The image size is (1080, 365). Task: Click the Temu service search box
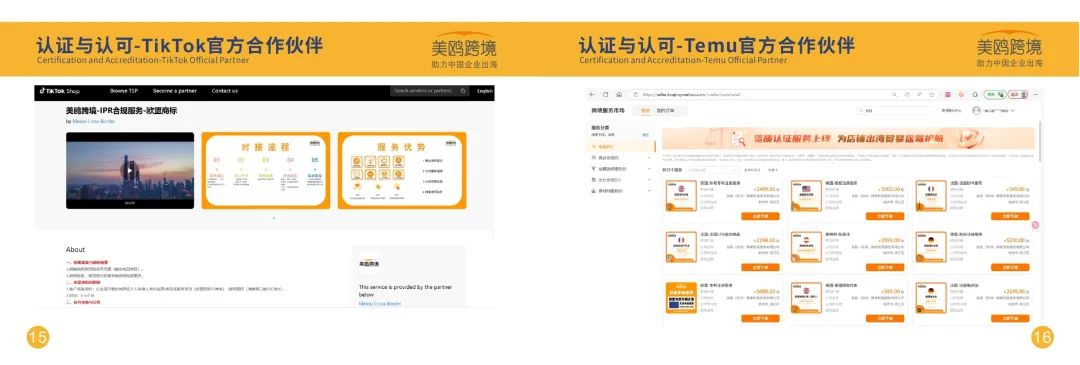tap(894, 110)
